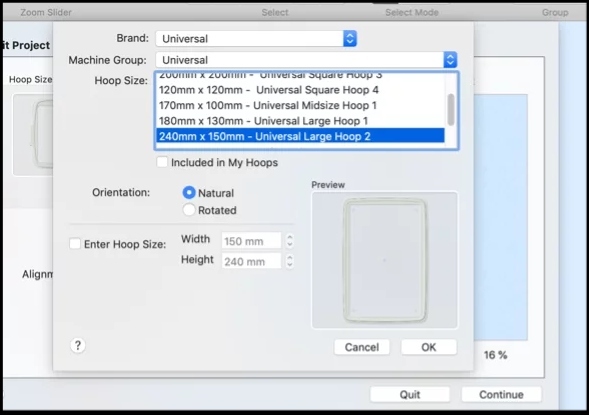Select 120mm x 120mm Universal Square Hoop 4
589x415 pixels.
click(x=300, y=90)
